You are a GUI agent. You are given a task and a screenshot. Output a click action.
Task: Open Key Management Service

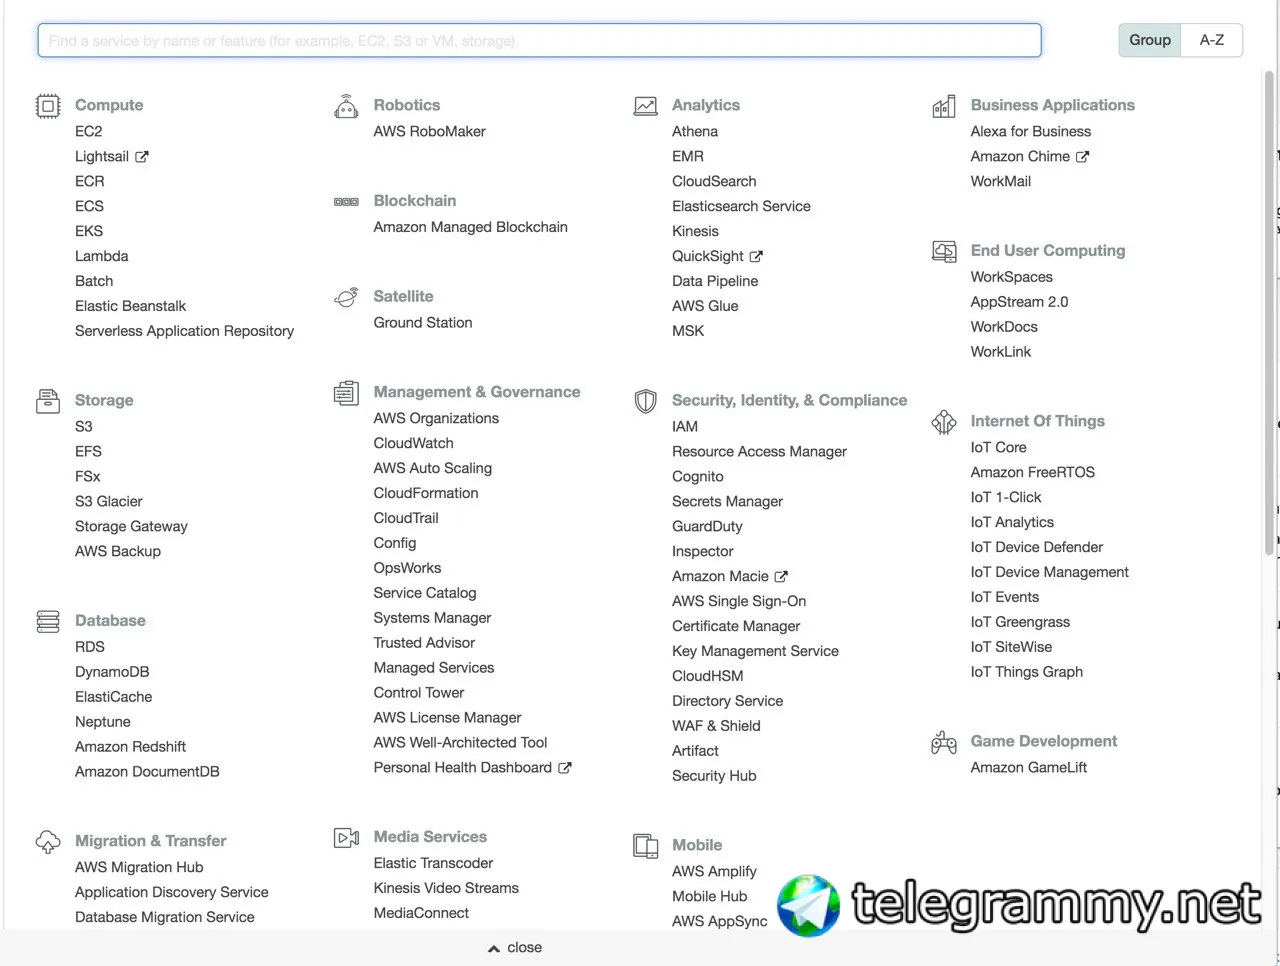756,651
